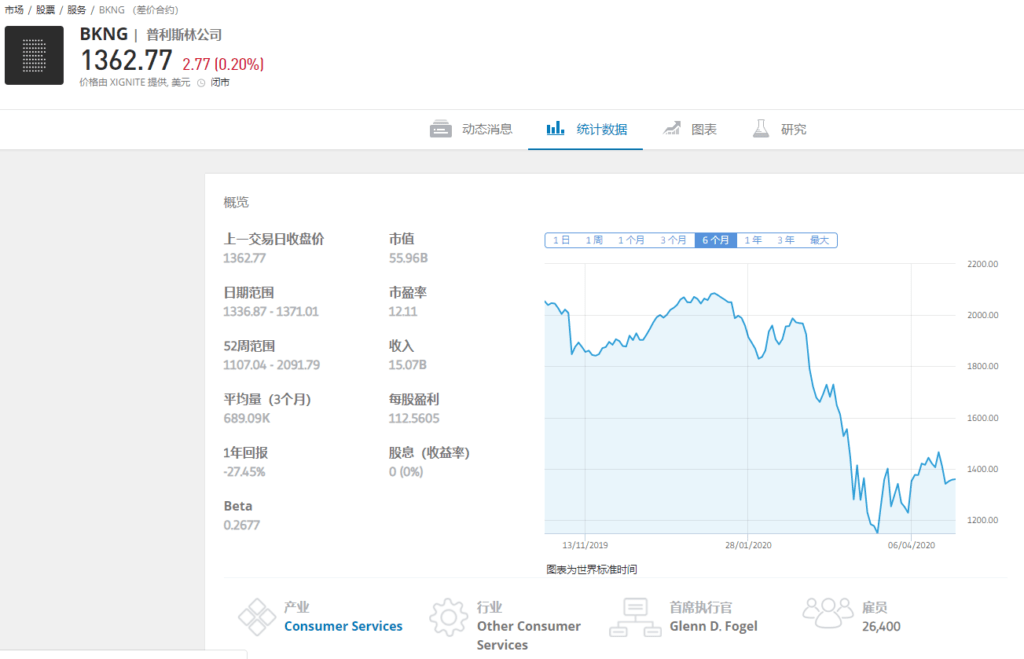The height and width of the screenshot is (659, 1024).
Task: Click the 1107.04 - 2091.79 52-week range
Action: coord(272,365)
